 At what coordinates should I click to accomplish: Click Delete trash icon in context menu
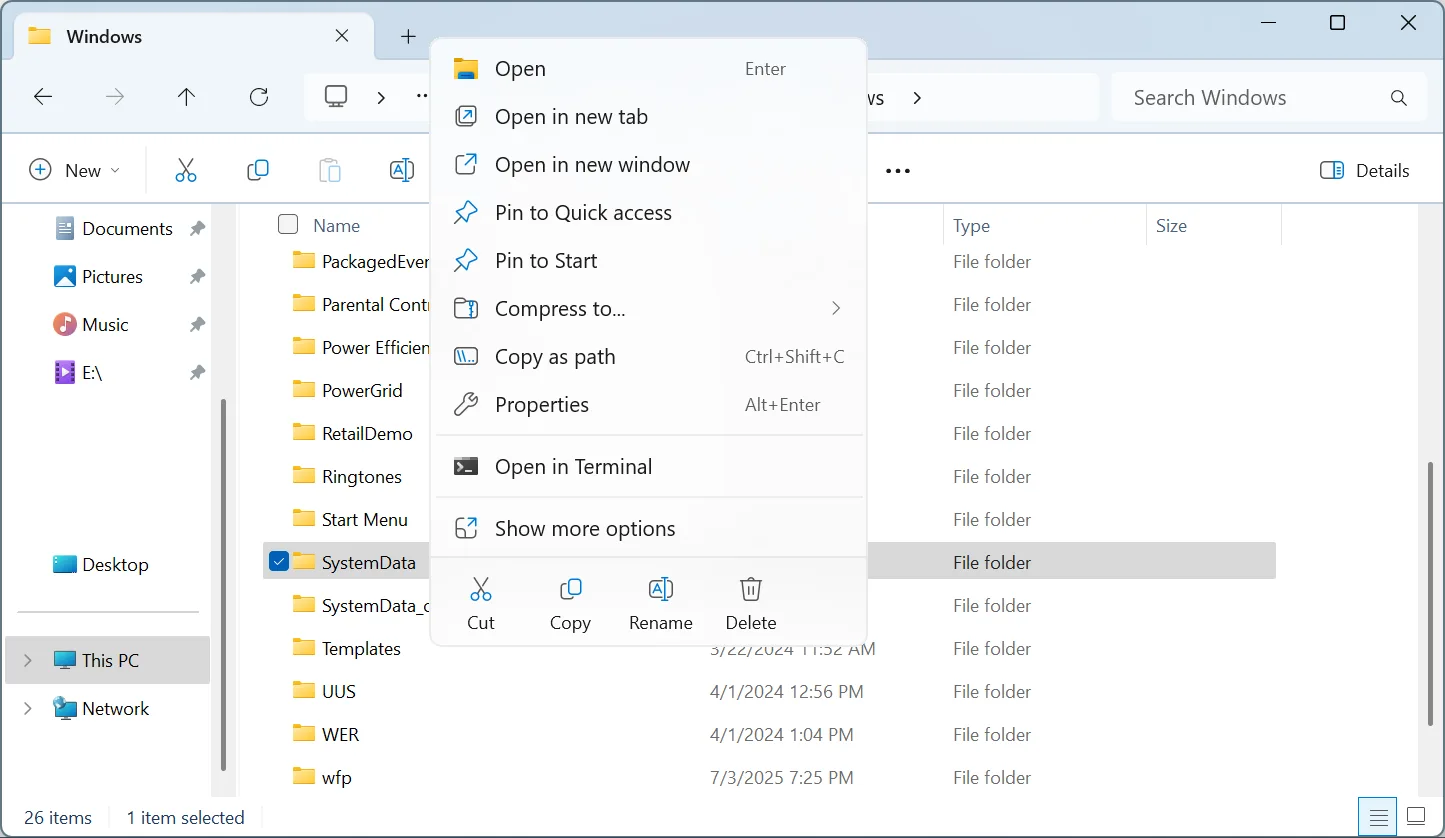pyautogui.click(x=751, y=589)
